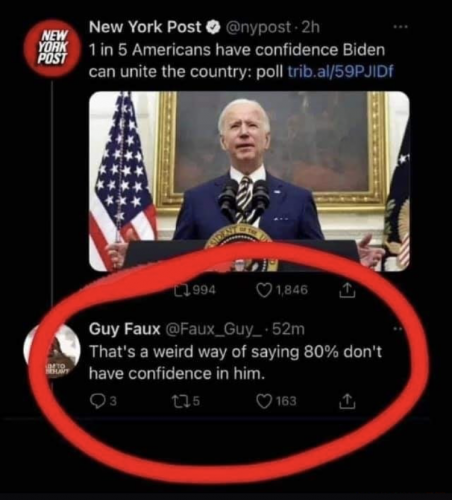Retweet Guy Faux's reply (5)
This screenshot has width=452, height=500.
[x=185, y=402]
